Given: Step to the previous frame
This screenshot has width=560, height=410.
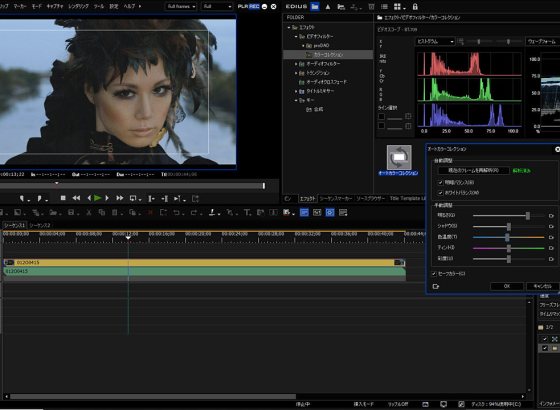Looking at the screenshot, I should click(x=89, y=198).
